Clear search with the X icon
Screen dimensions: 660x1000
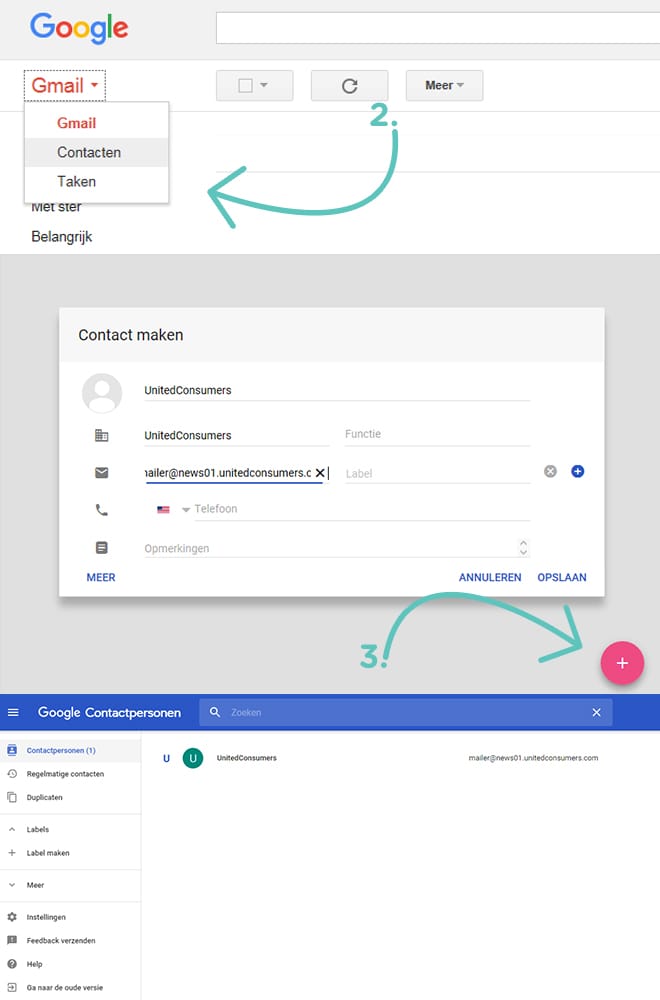(x=596, y=712)
